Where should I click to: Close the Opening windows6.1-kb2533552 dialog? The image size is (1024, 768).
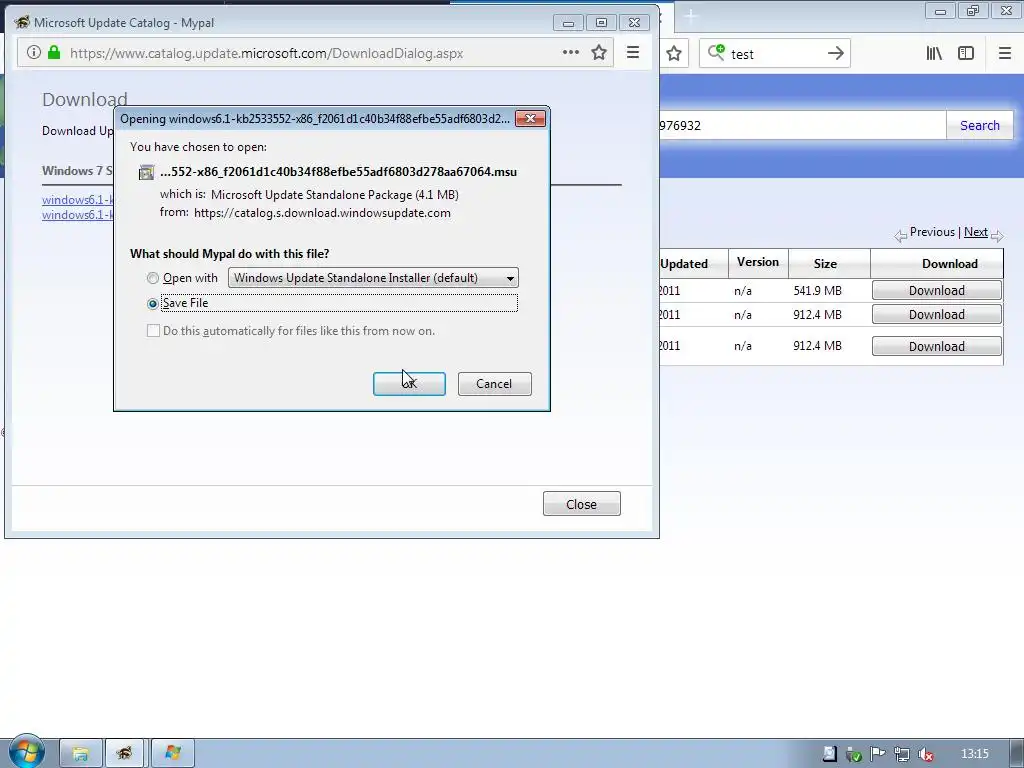pos(530,118)
